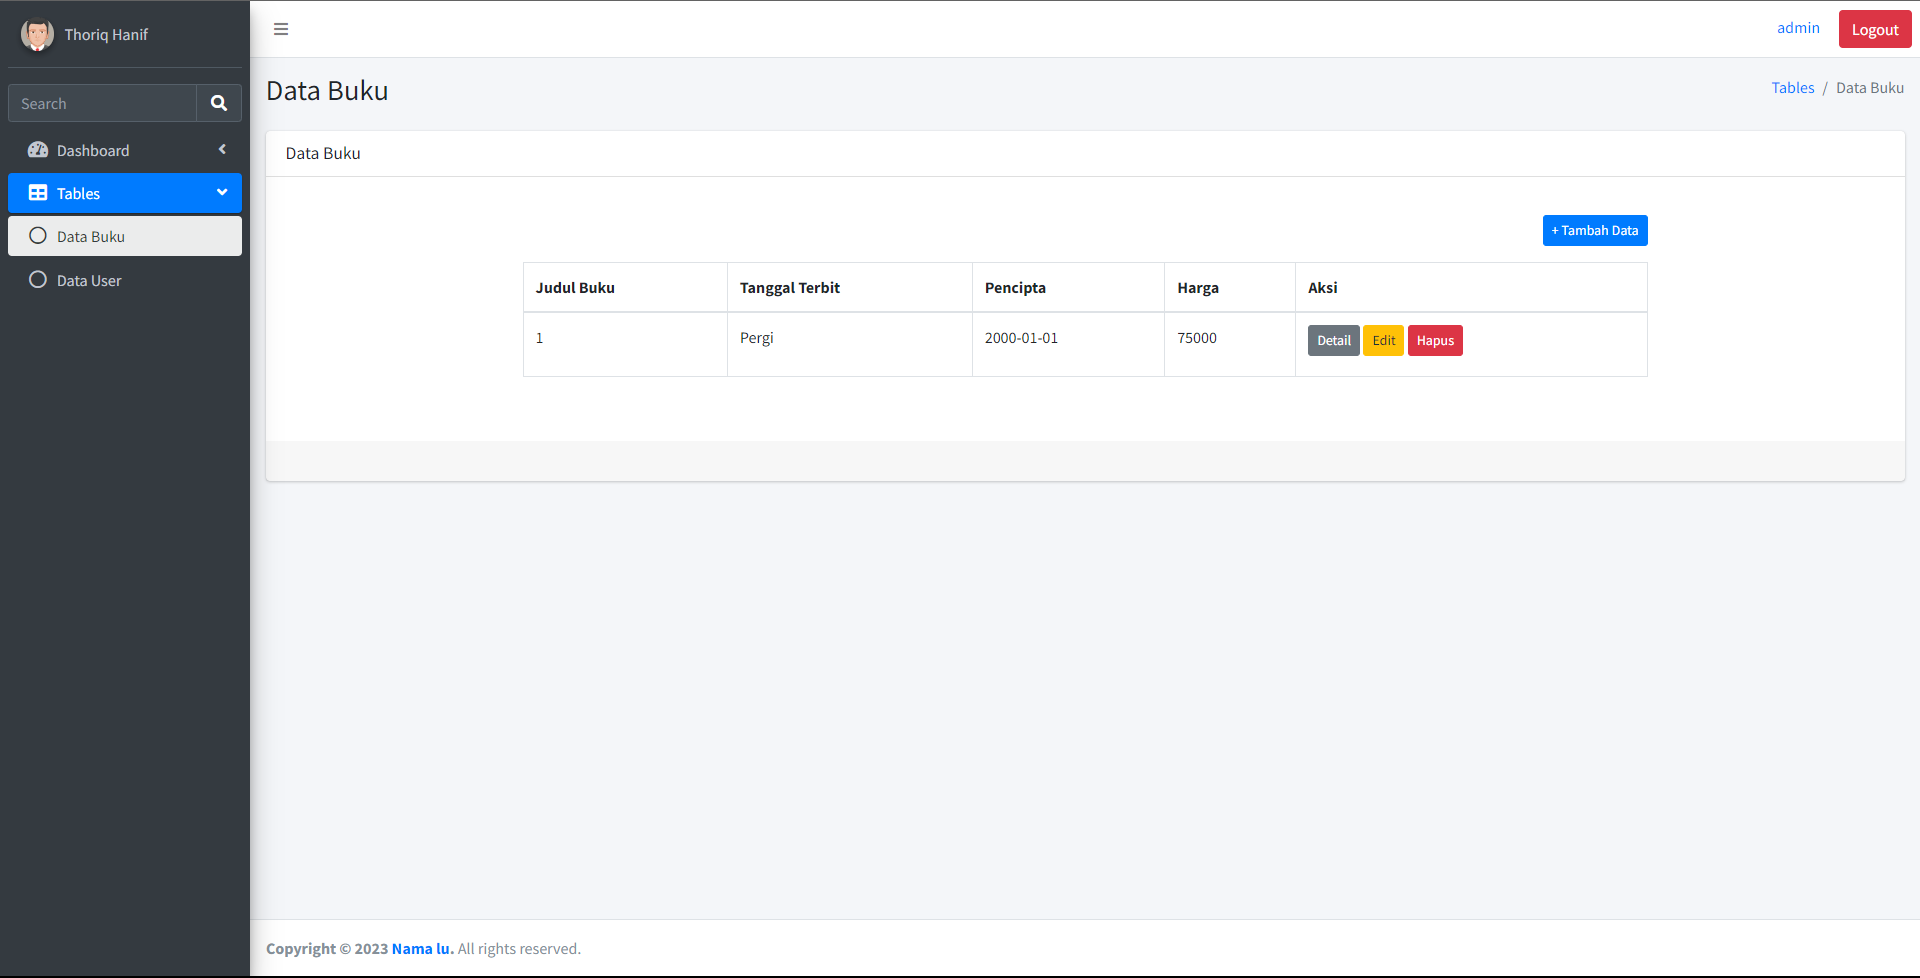Image resolution: width=1920 pixels, height=978 pixels.
Task: Click the Dashboard speedometer icon
Action: point(38,150)
